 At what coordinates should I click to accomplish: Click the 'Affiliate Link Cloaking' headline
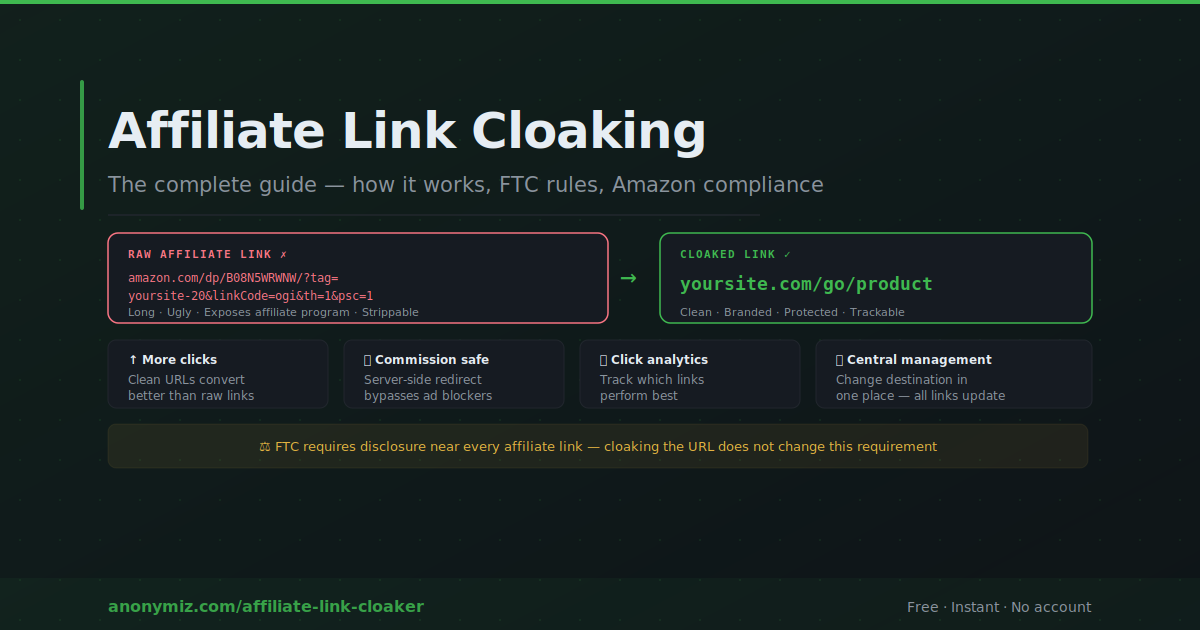pyautogui.click(x=407, y=132)
